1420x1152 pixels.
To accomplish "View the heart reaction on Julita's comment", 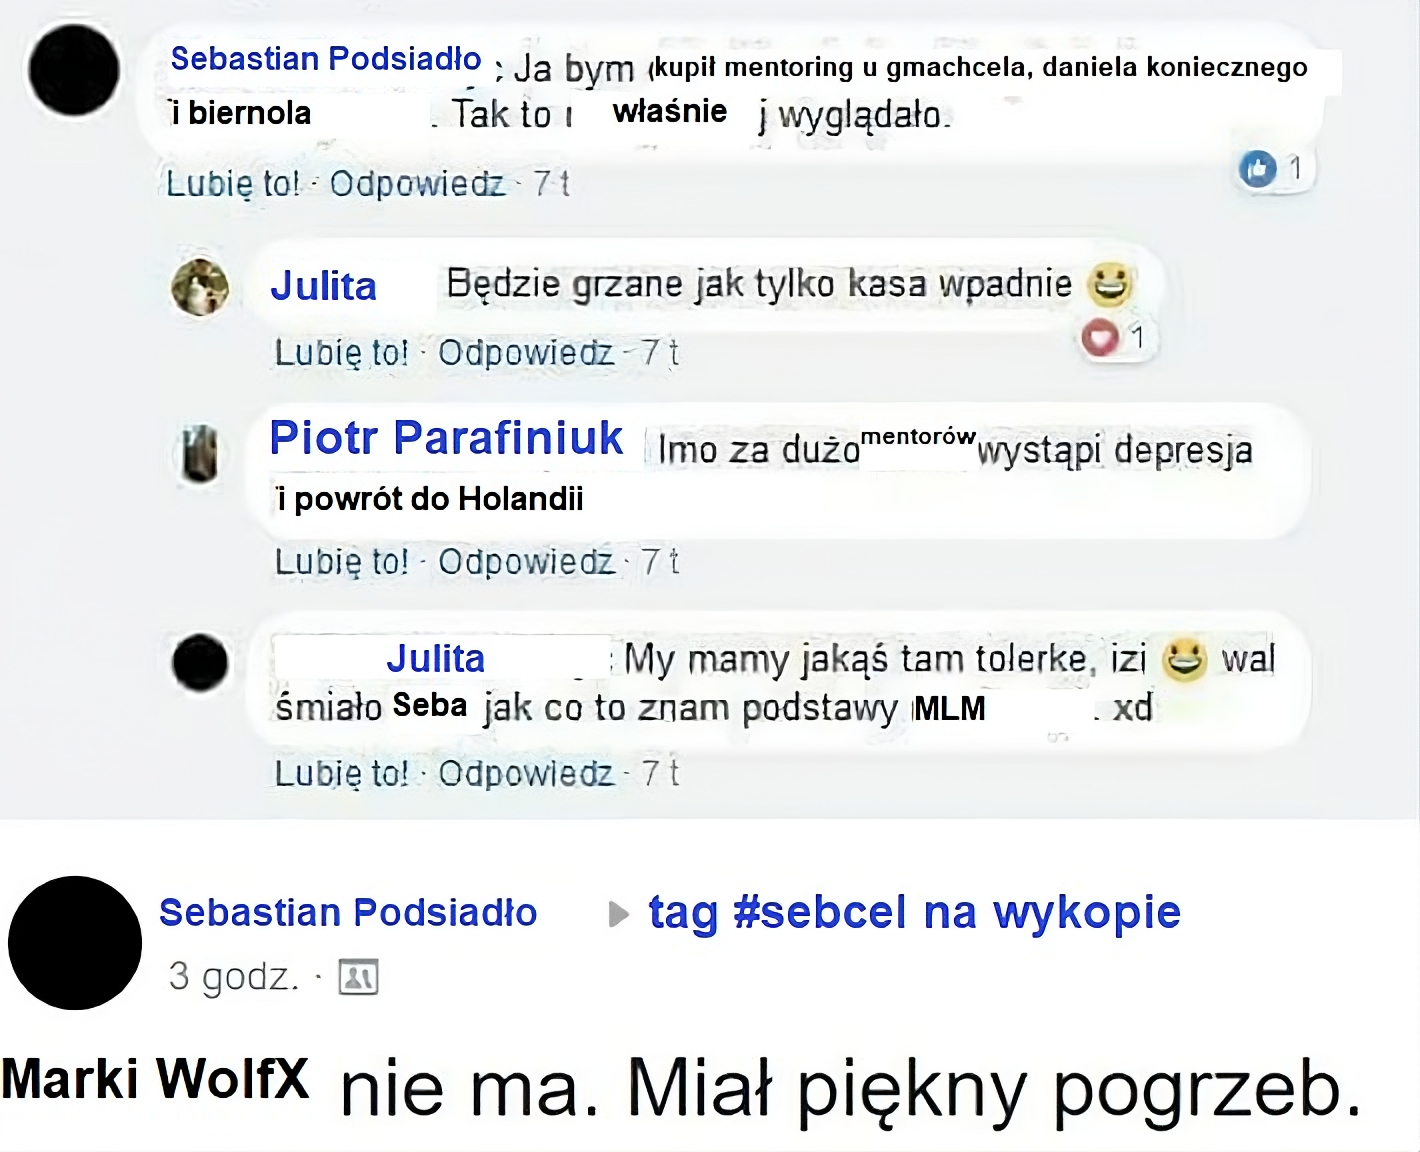I will click(x=1100, y=338).
